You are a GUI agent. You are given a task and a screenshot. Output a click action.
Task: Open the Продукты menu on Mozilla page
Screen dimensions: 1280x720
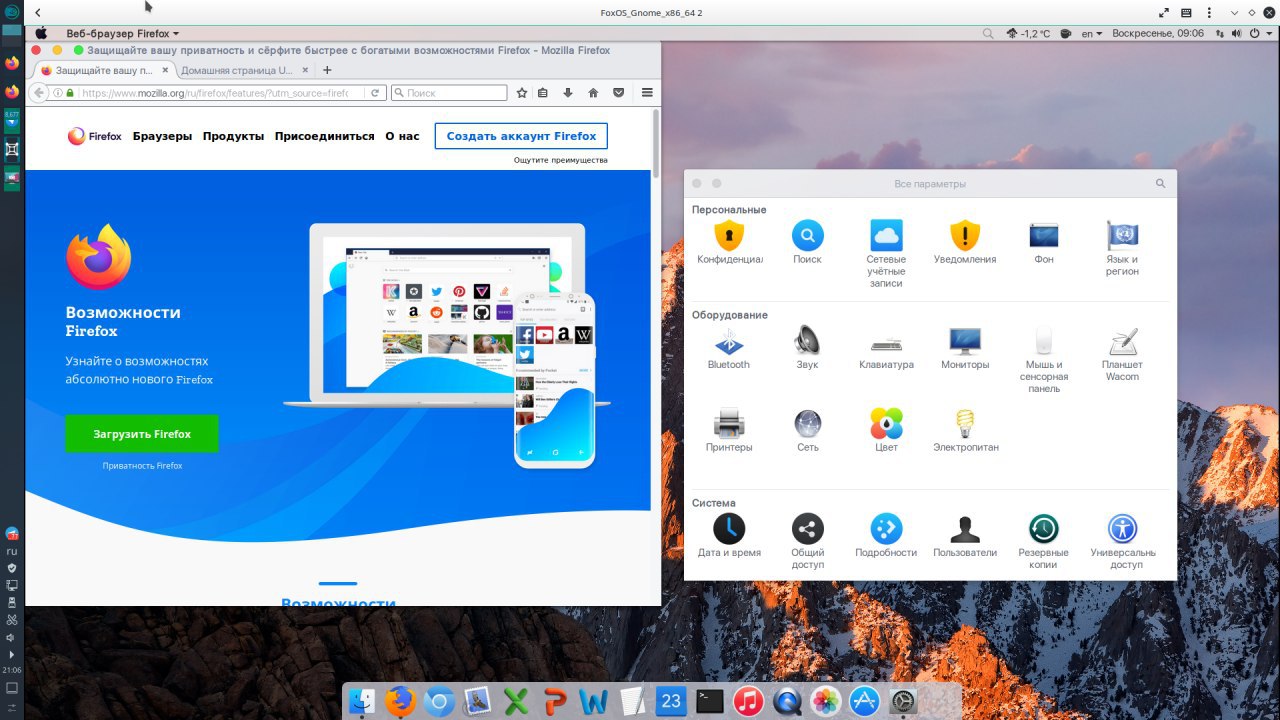click(x=233, y=136)
